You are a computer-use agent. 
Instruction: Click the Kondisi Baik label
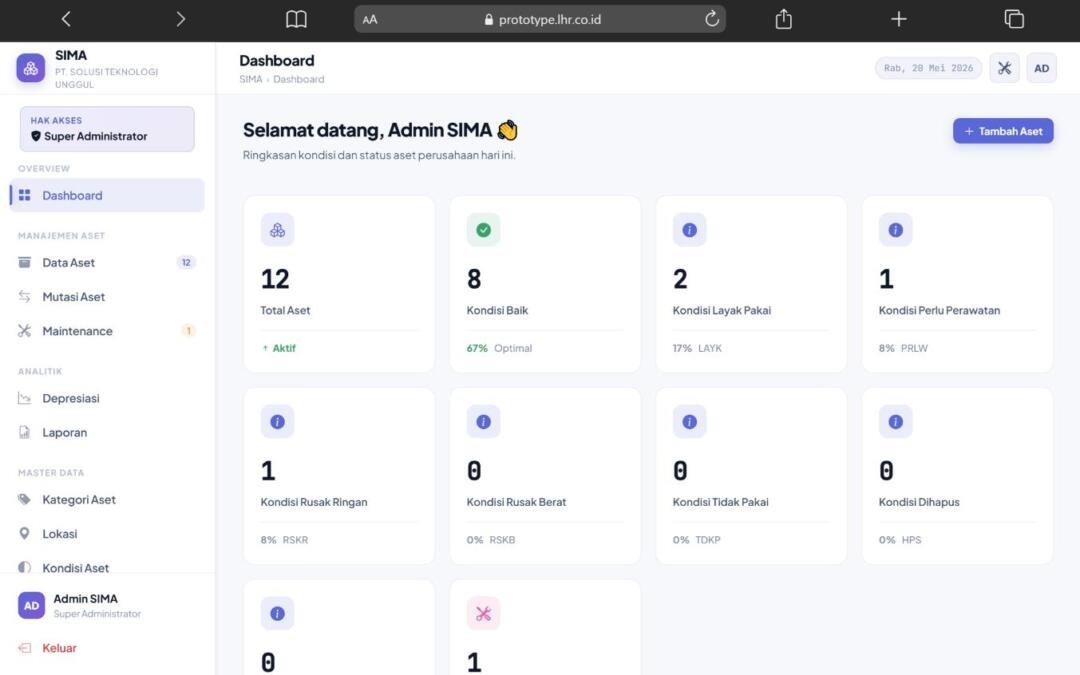(497, 311)
